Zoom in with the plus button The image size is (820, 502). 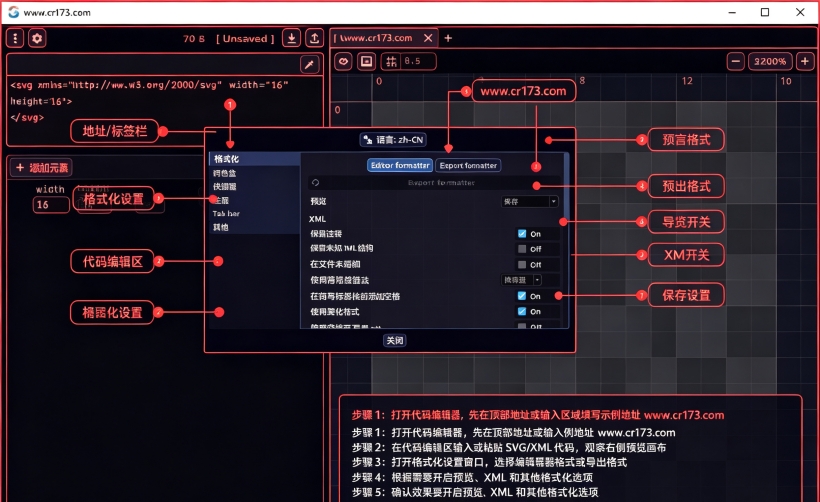(804, 61)
